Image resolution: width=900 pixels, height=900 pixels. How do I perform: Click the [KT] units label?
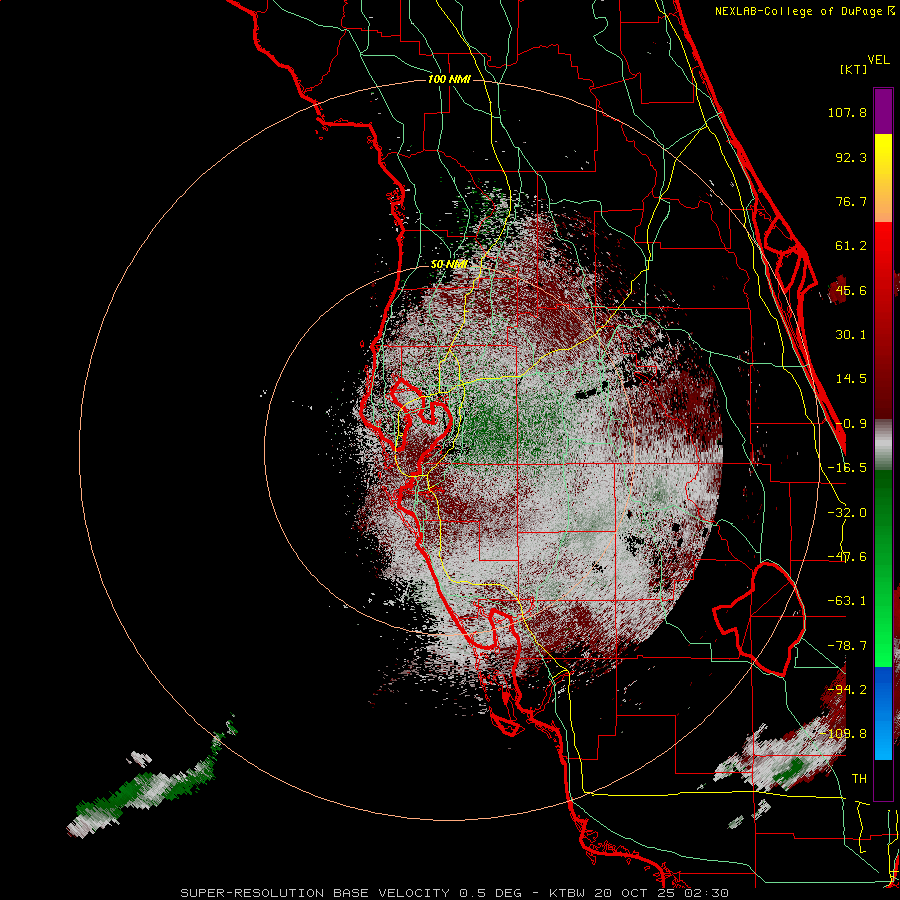(853, 69)
